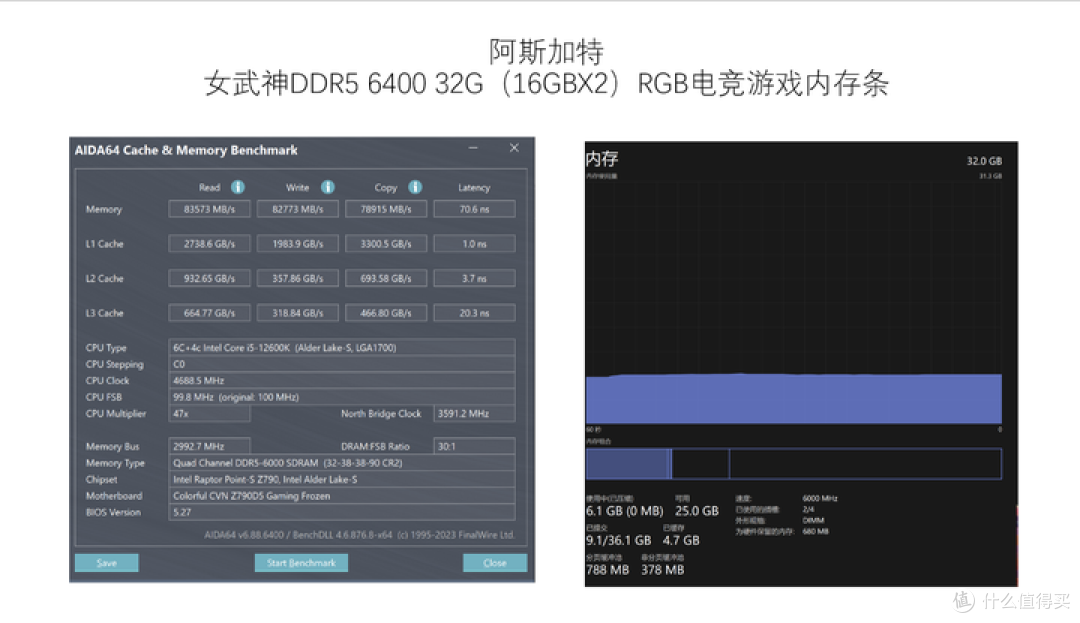Select L3 Cache Copy 466.80 GB/s

pos(386,313)
